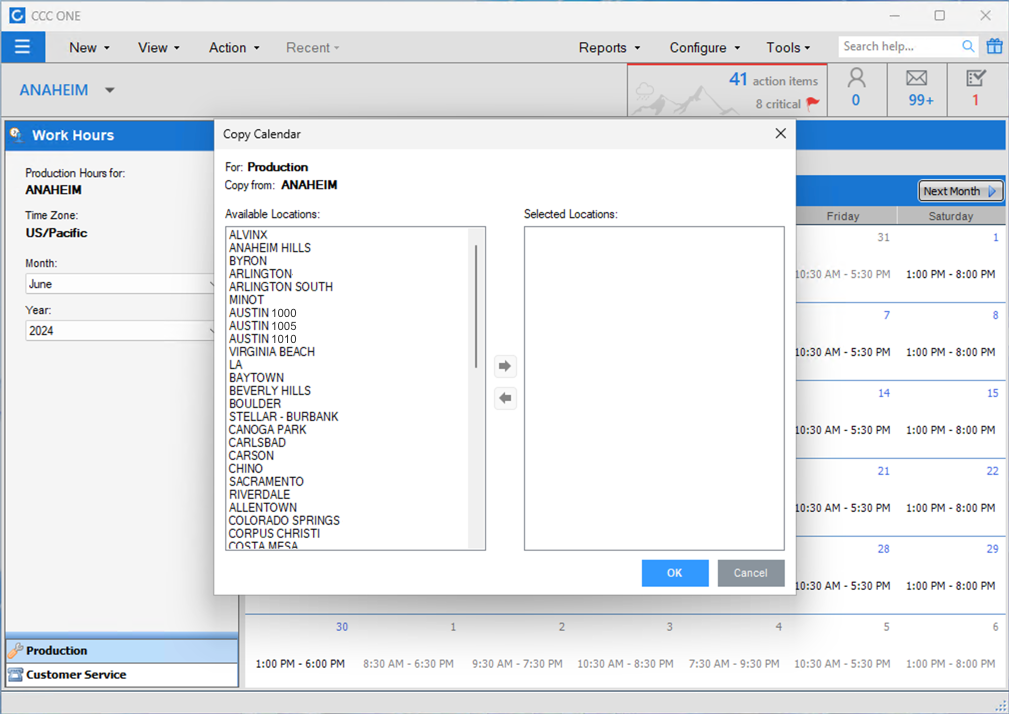Click calendar hours 9:30 AM - 7:30 PM
Viewport: 1009px width, 714px height.
click(x=517, y=663)
